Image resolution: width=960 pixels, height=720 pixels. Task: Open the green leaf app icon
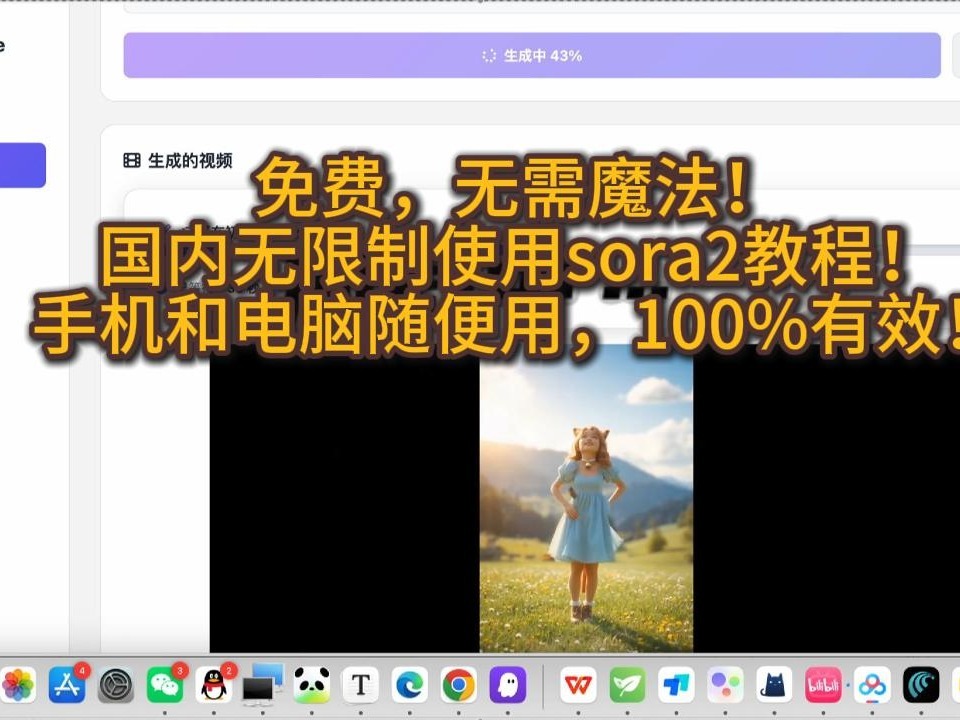tap(627, 685)
